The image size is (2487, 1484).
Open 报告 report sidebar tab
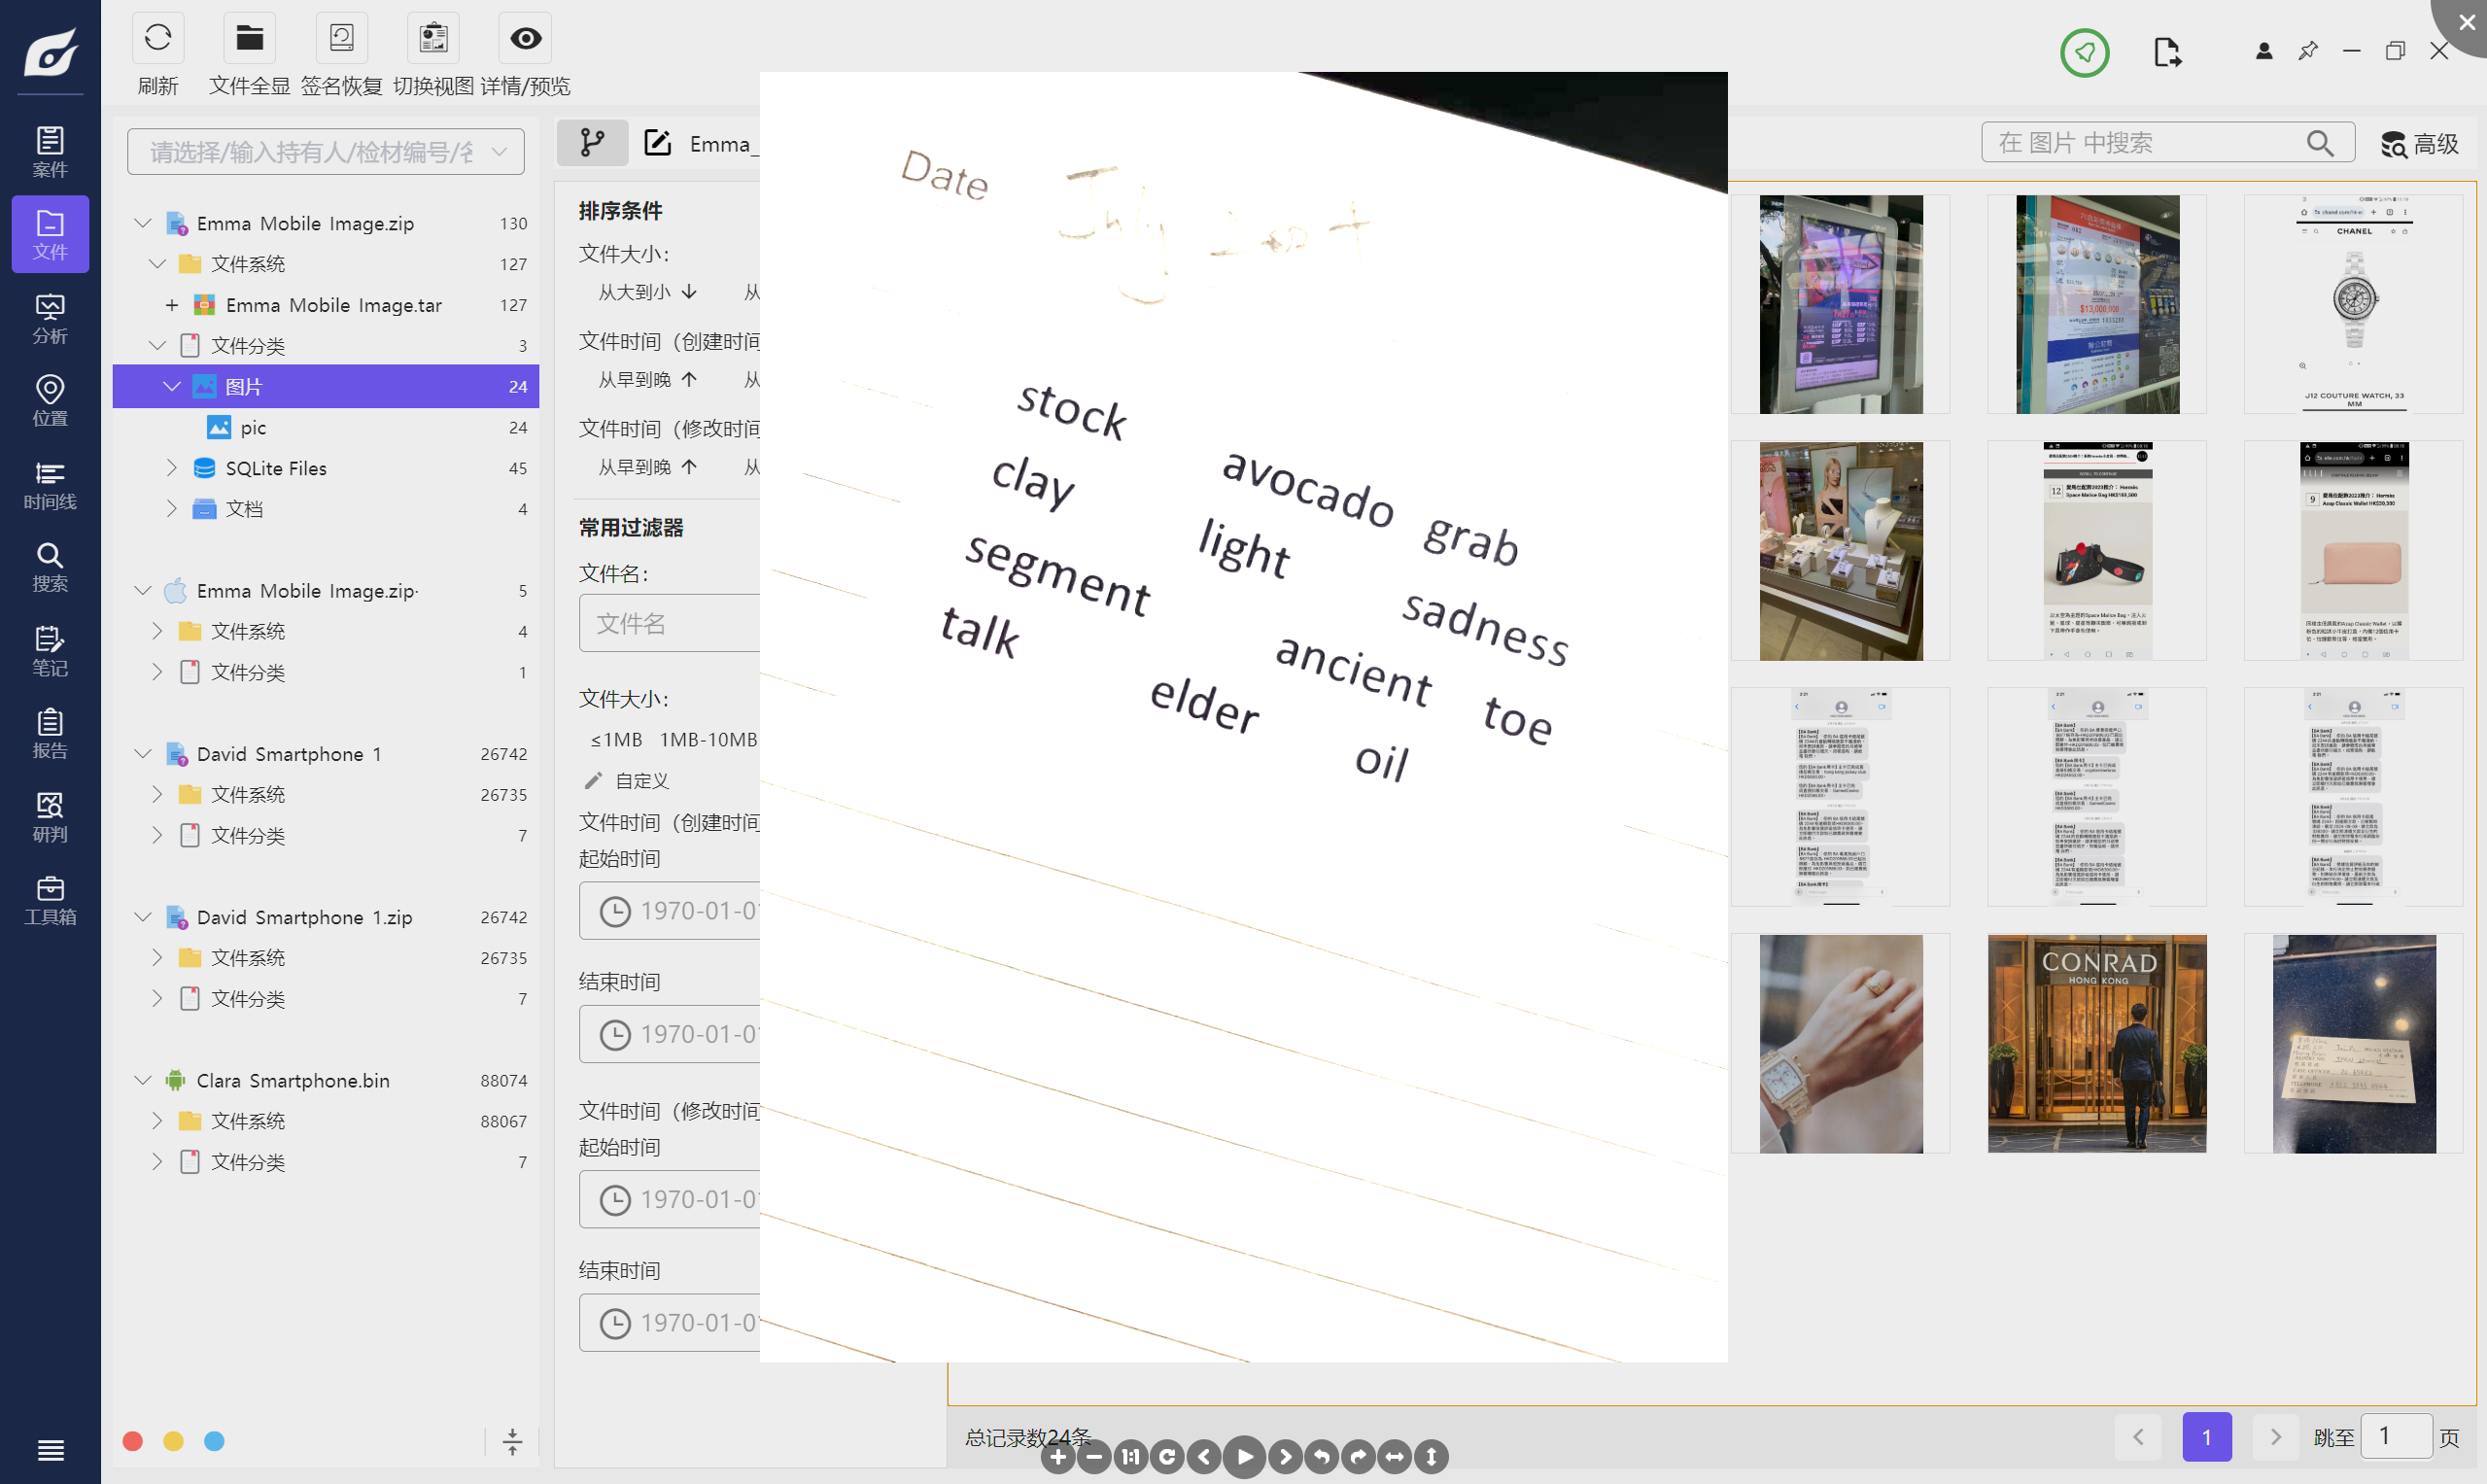click(x=50, y=733)
